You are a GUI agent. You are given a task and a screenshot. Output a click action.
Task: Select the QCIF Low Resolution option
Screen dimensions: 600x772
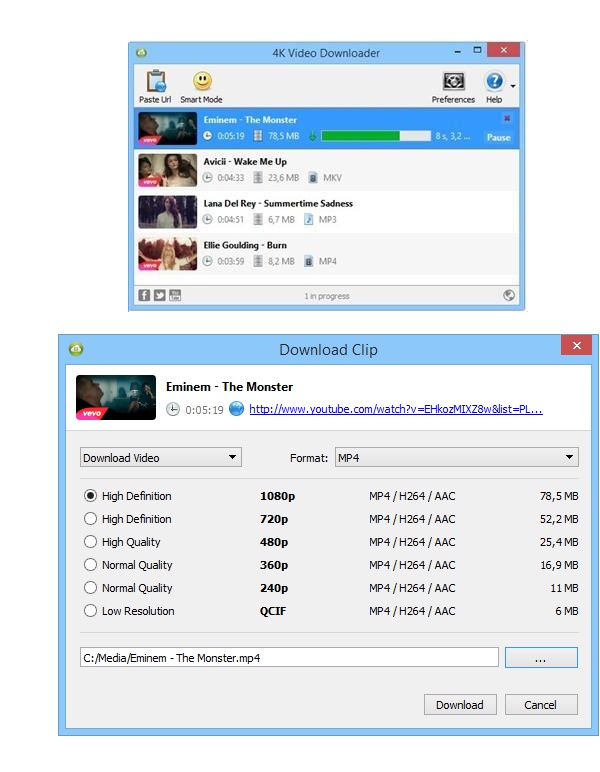pyautogui.click(x=91, y=611)
